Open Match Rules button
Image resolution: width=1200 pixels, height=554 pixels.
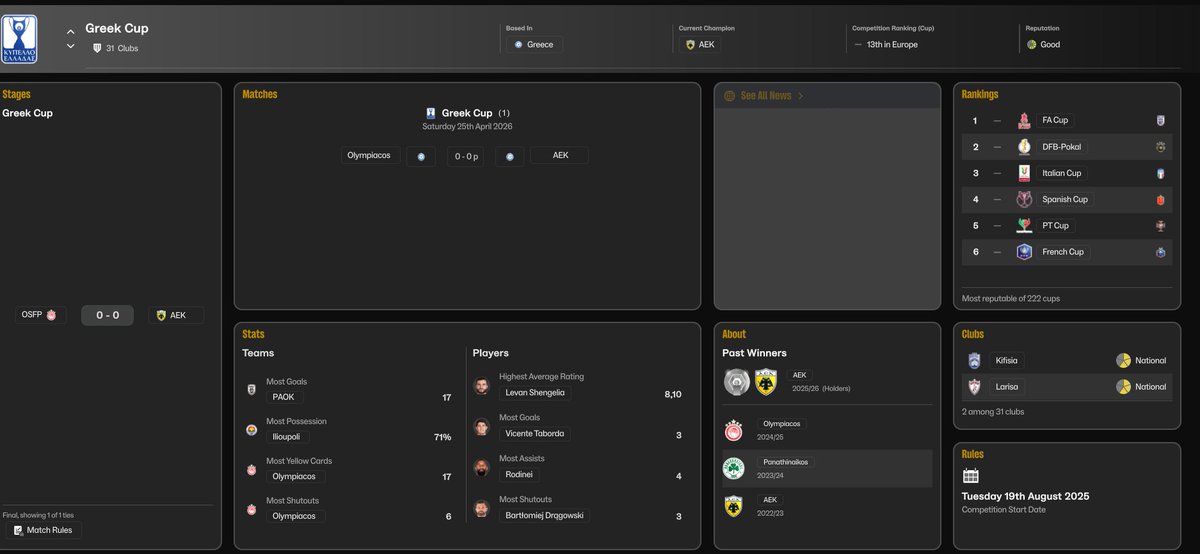45,530
